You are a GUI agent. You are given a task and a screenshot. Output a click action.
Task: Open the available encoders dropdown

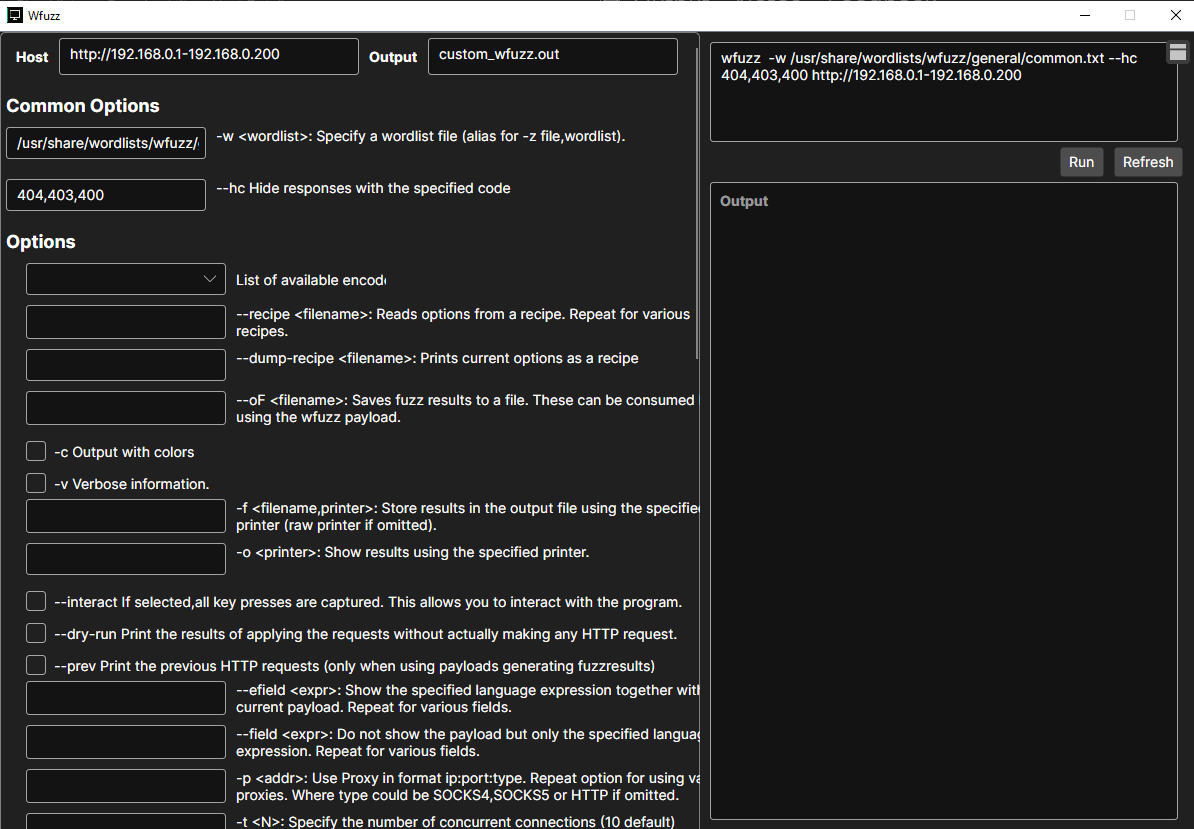(x=126, y=279)
